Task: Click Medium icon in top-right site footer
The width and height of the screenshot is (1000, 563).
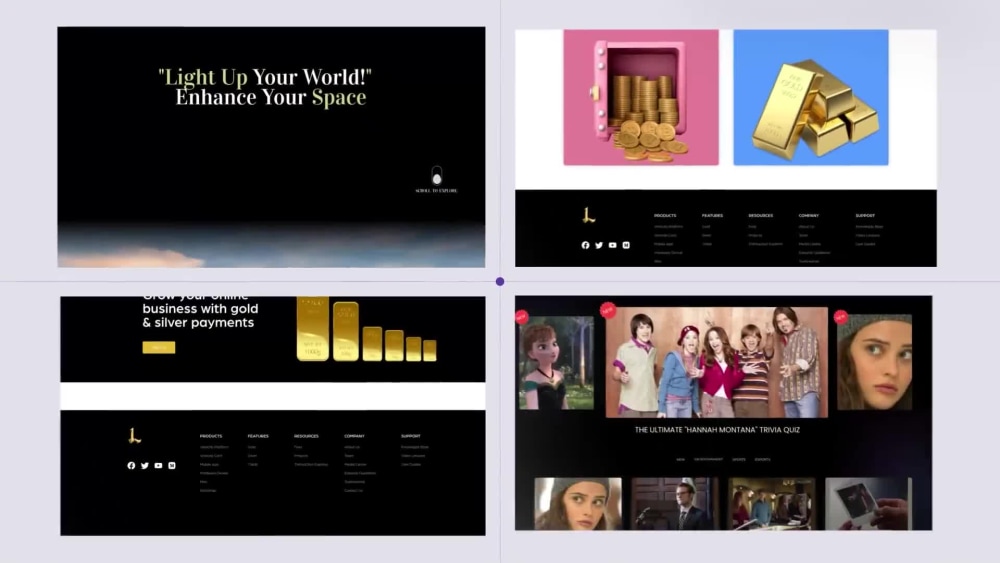Action: (626, 245)
